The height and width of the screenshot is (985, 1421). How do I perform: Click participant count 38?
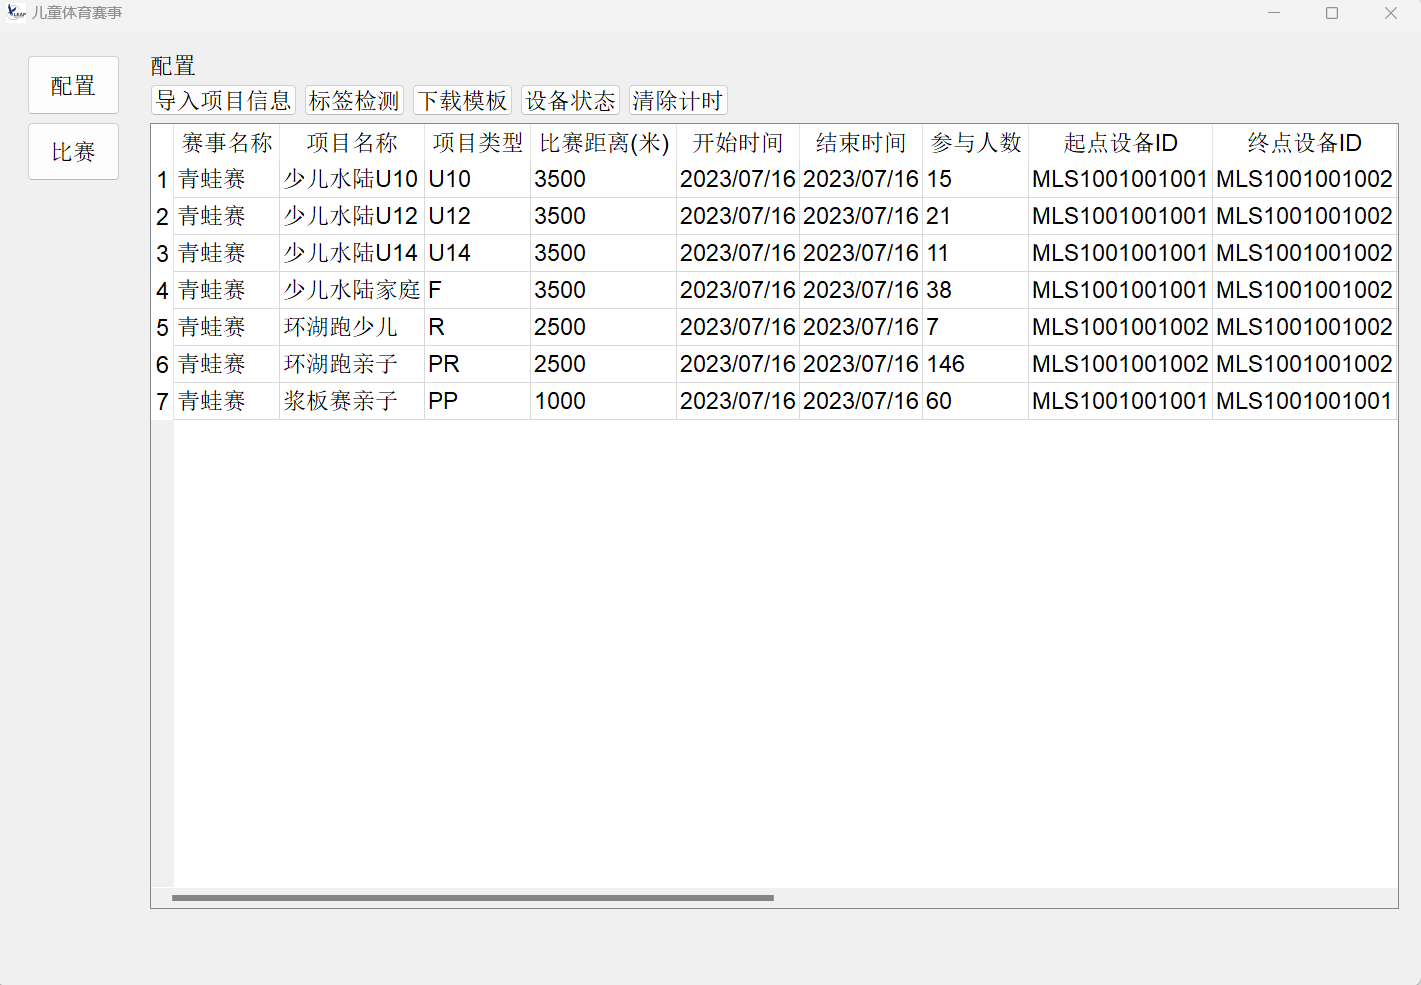[x=976, y=290]
